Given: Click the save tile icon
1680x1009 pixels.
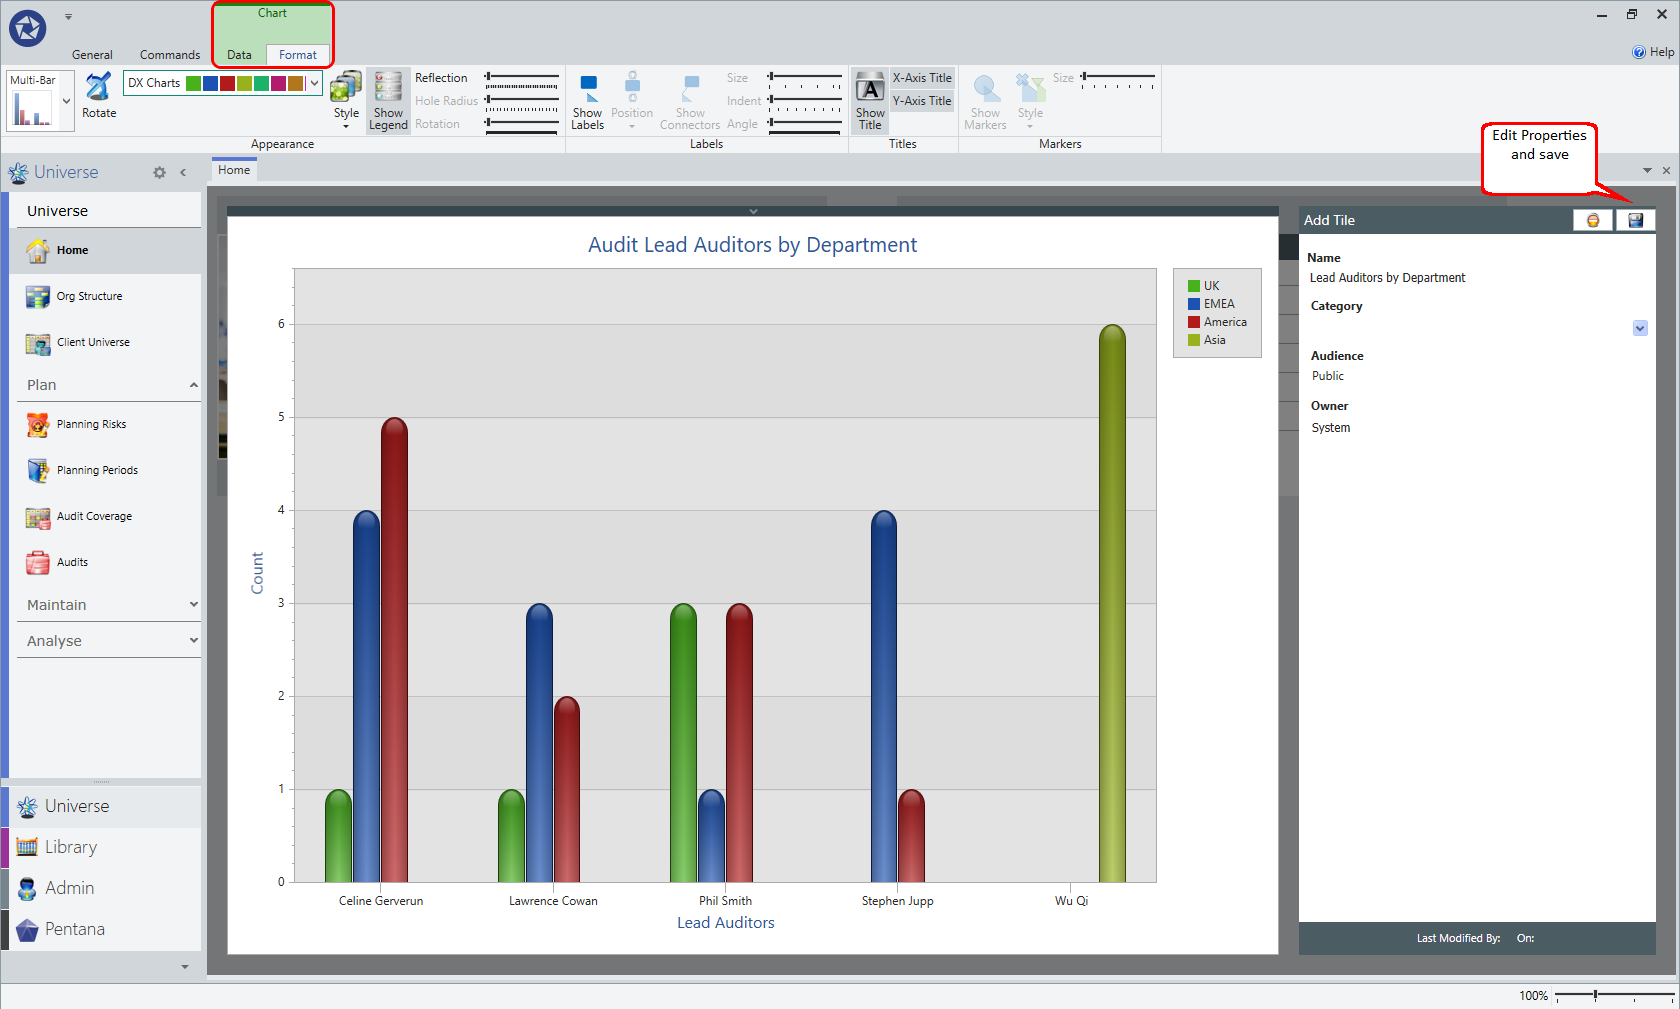Looking at the screenshot, I should tap(1635, 220).
